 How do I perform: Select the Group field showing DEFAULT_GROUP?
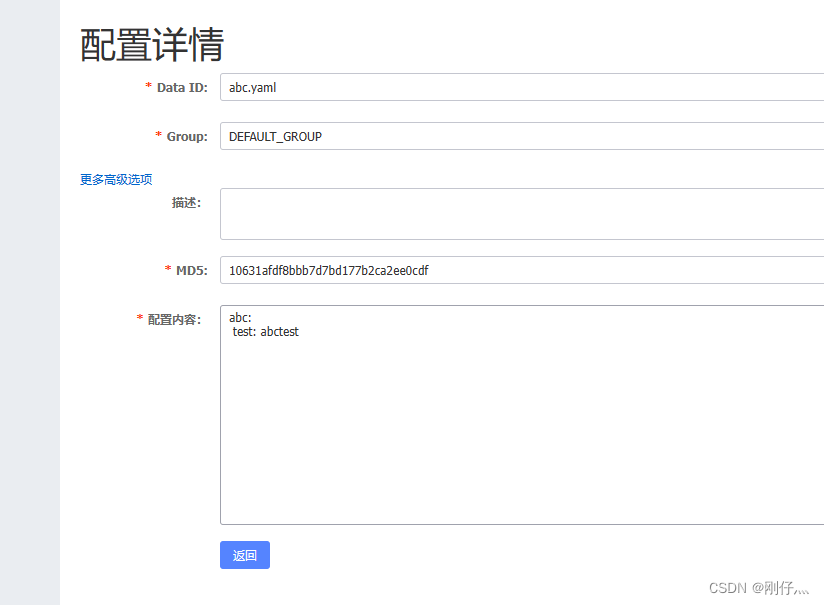450,136
